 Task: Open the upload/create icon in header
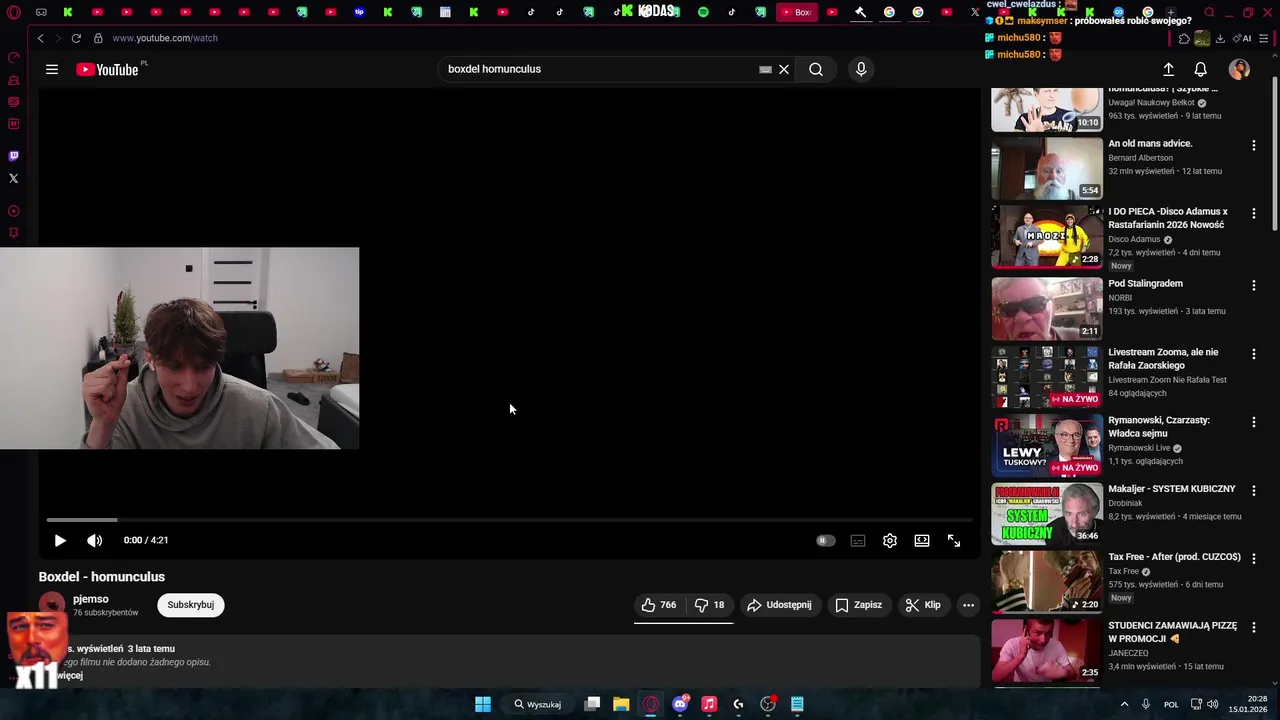coord(1168,69)
